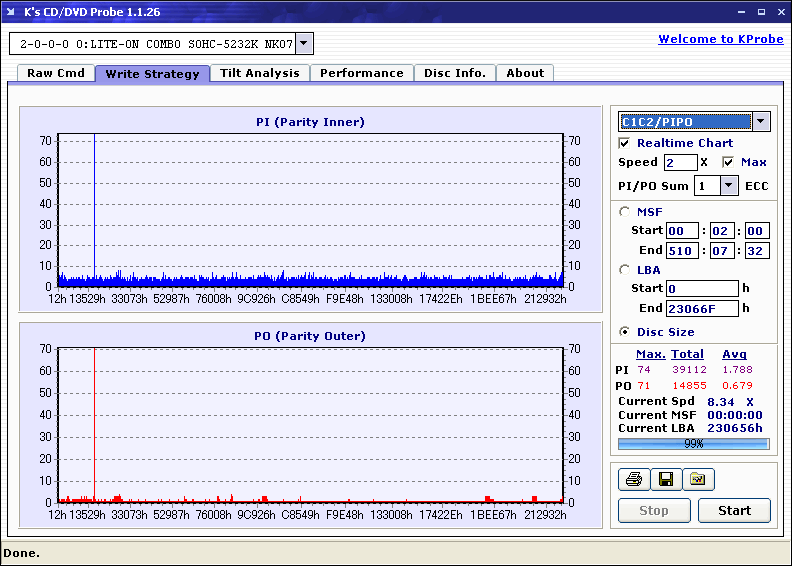Viewport: 792px width, 566px height.
Task: Click the Speed input field
Action: (680, 162)
